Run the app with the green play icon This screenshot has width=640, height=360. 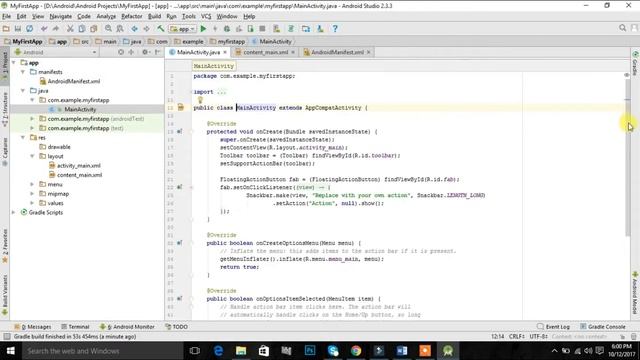click(203, 29)
